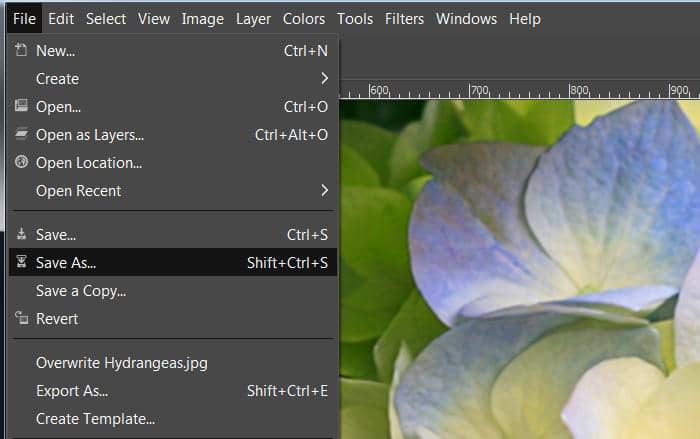Select Save a Copy... entry

173,291
